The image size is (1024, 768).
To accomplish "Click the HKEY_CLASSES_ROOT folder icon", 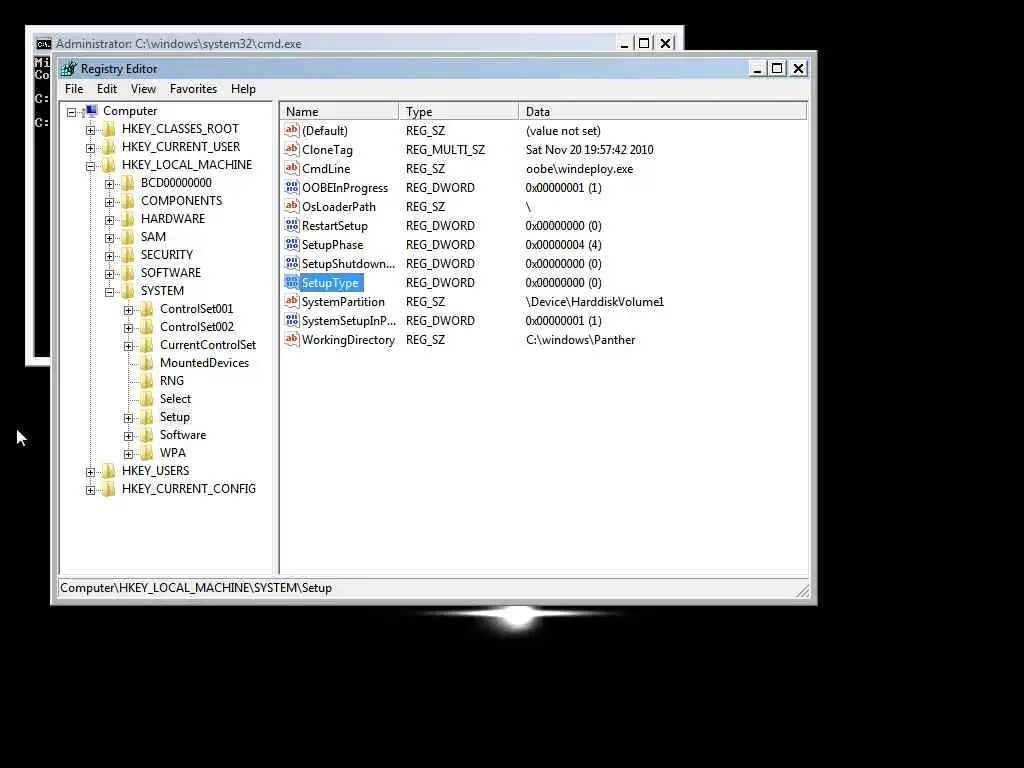I will click(x=109, y=129).
